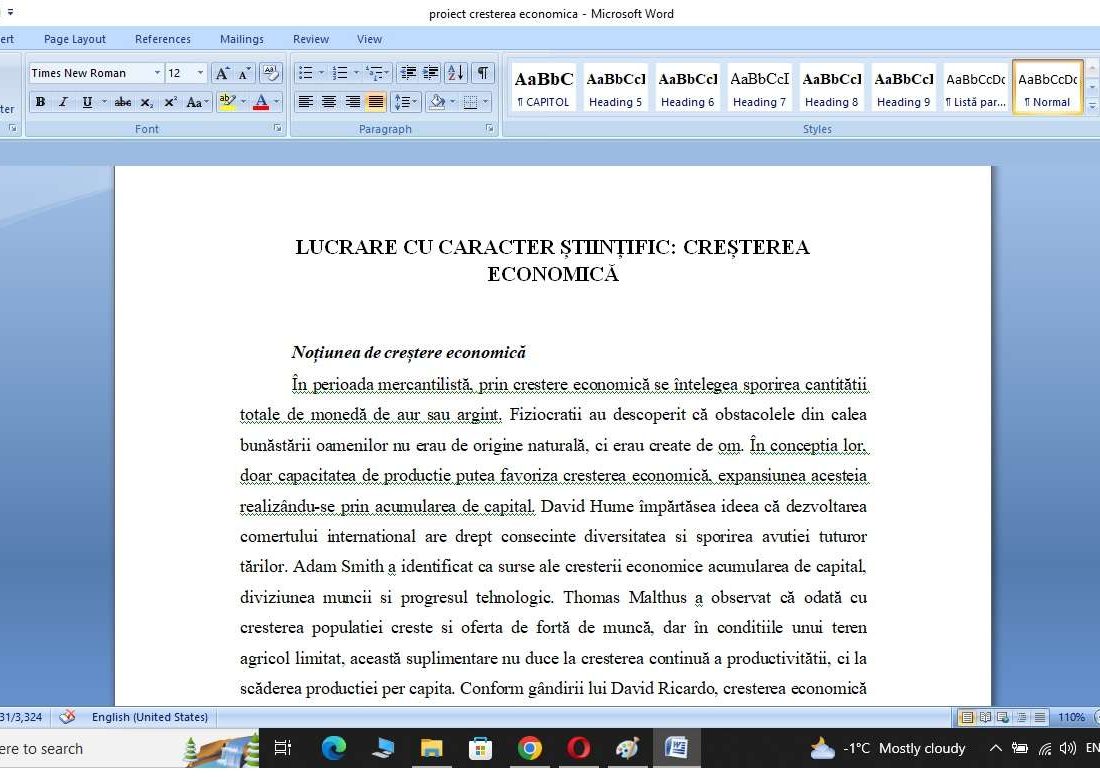The width and height of the screenshot is (1100, 777).
Task: Apply italic formatting
Action: [63, 102]
